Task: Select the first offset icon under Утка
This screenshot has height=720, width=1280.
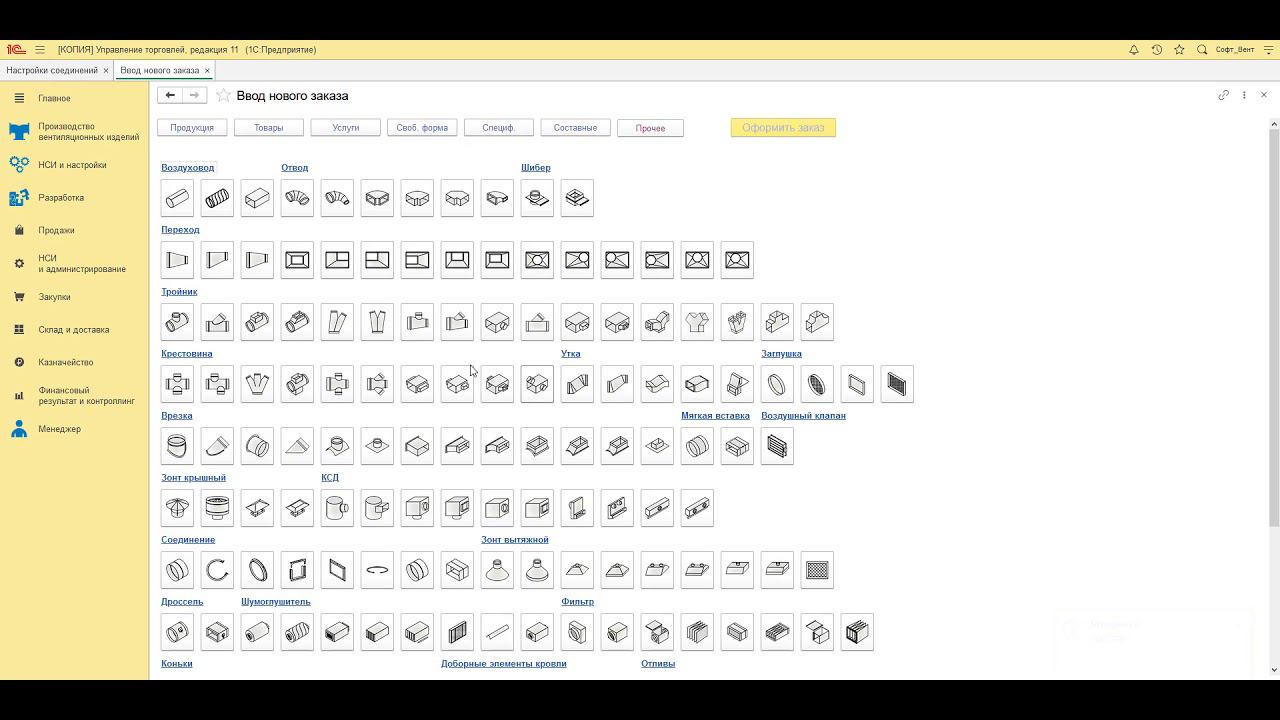Action: [577, 384]
